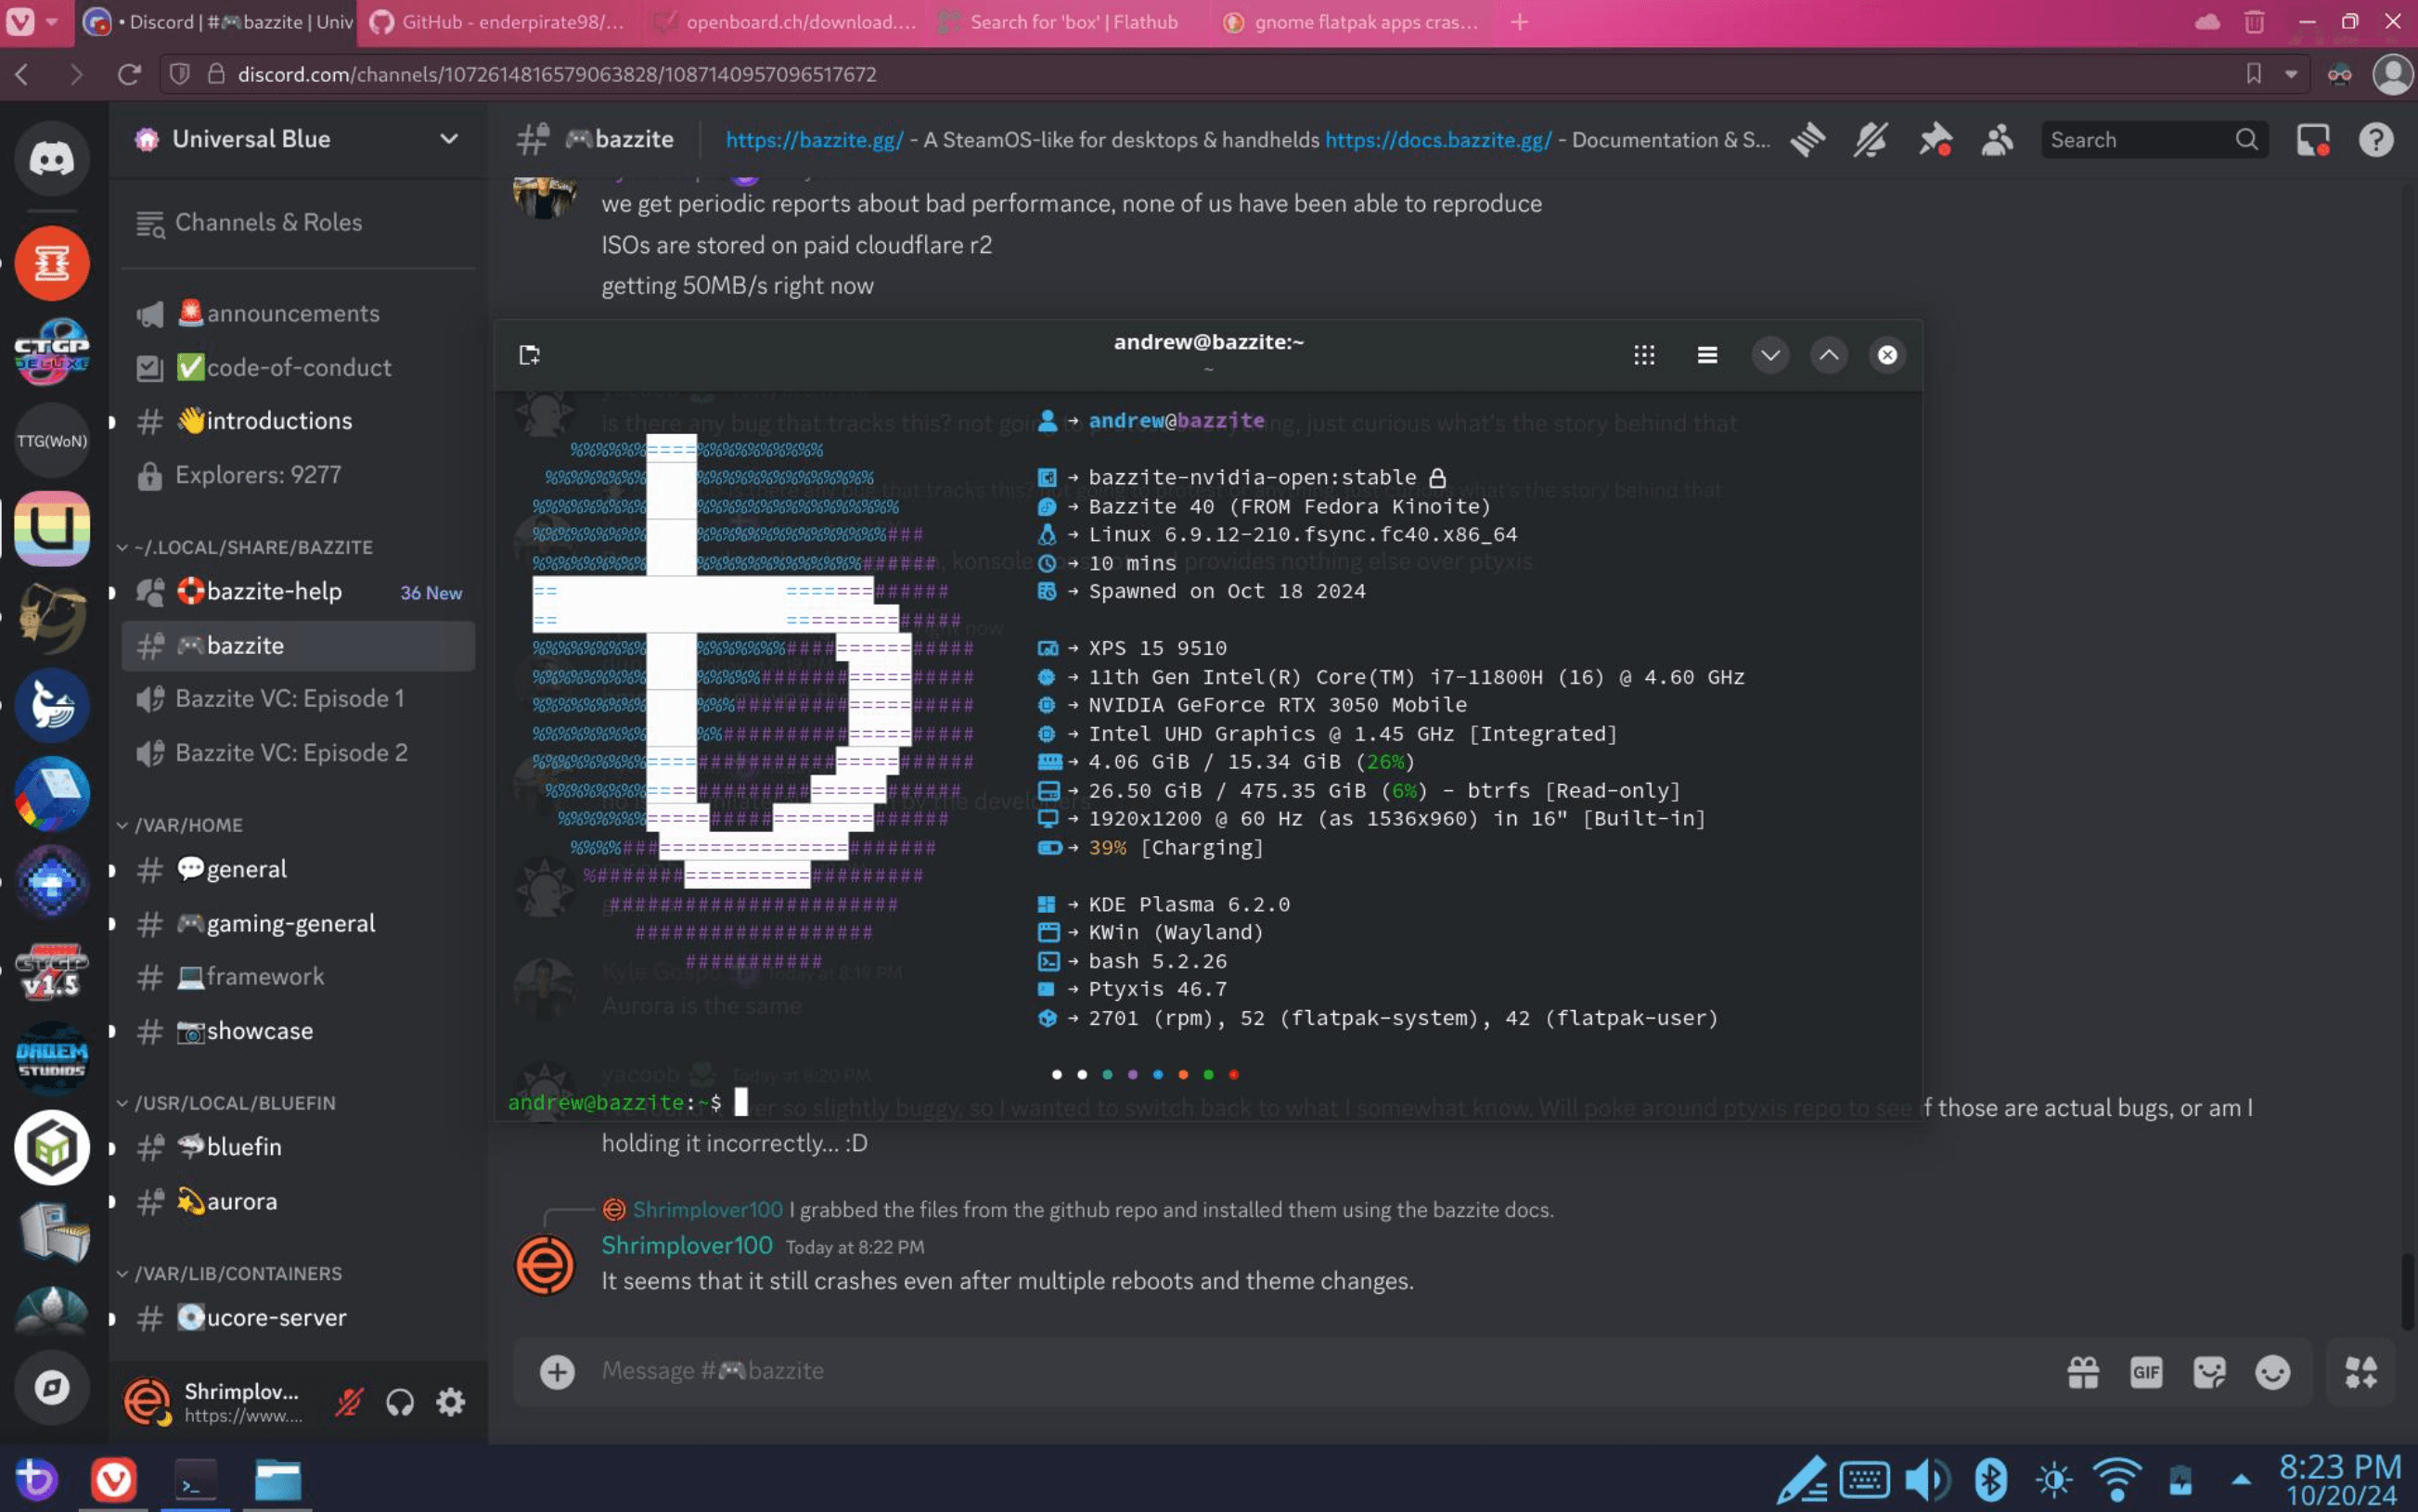Screen dimensions: 2418x1512
Task: Expand the Universal Blue server dropdown
Action: point(449,139)
